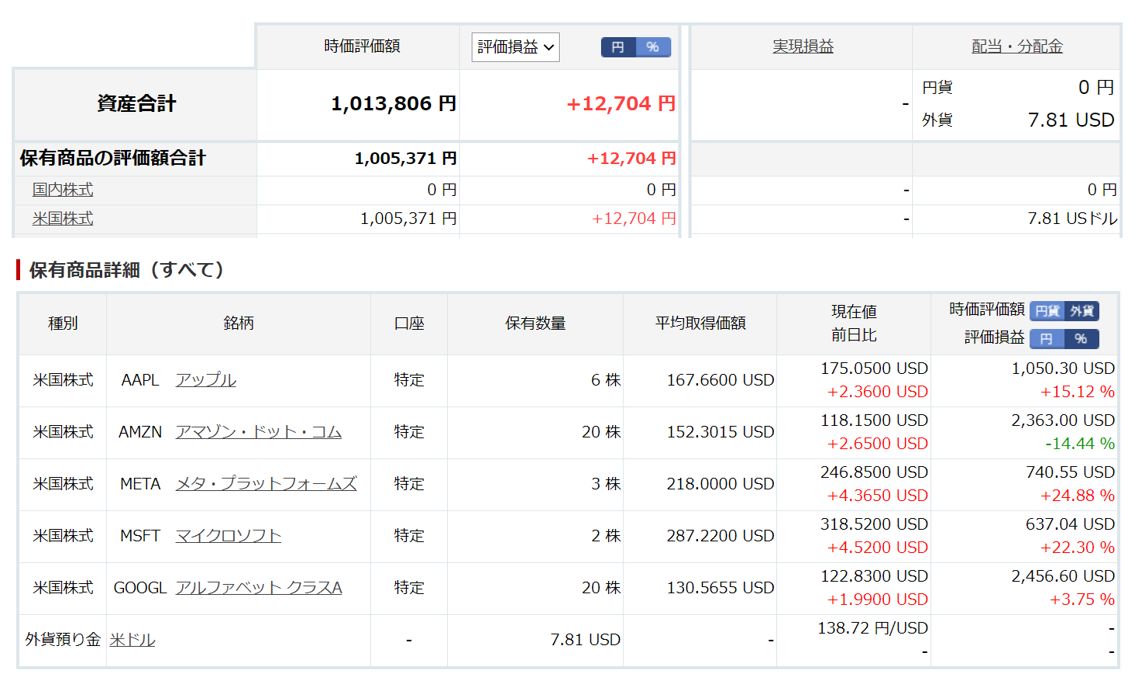The image size is (1136, 690).
Task: Set 時価評価額 display to 円貨
Action: tap(1047, 311)
